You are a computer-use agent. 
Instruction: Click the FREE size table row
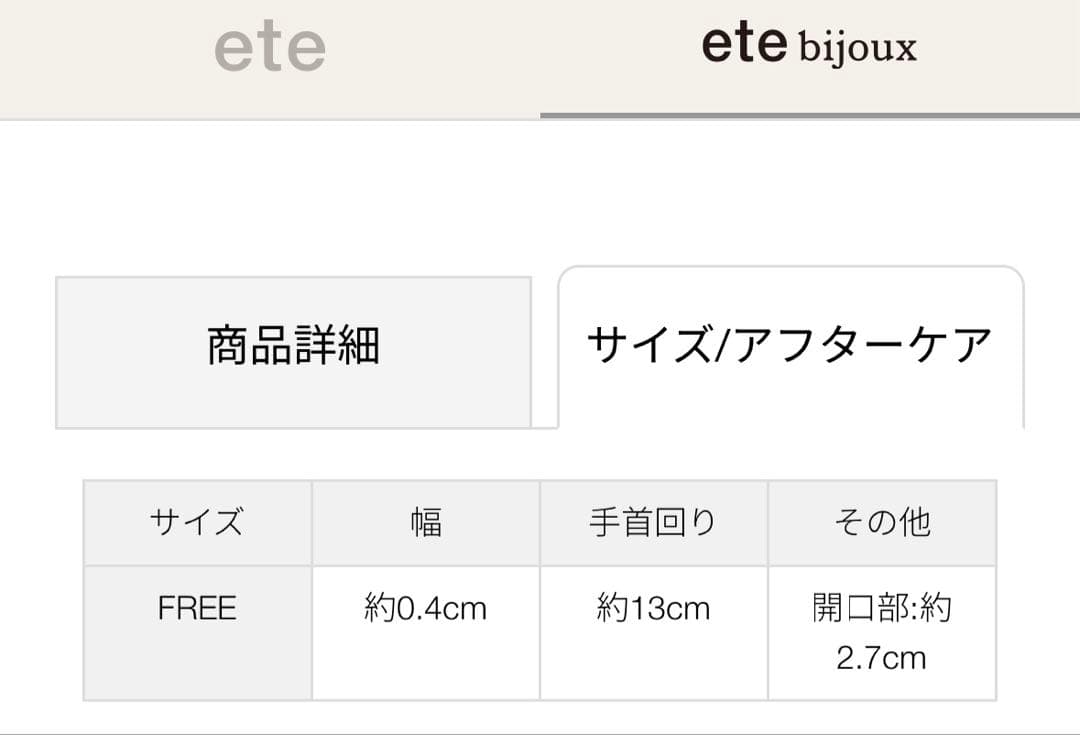coord(540,630)
